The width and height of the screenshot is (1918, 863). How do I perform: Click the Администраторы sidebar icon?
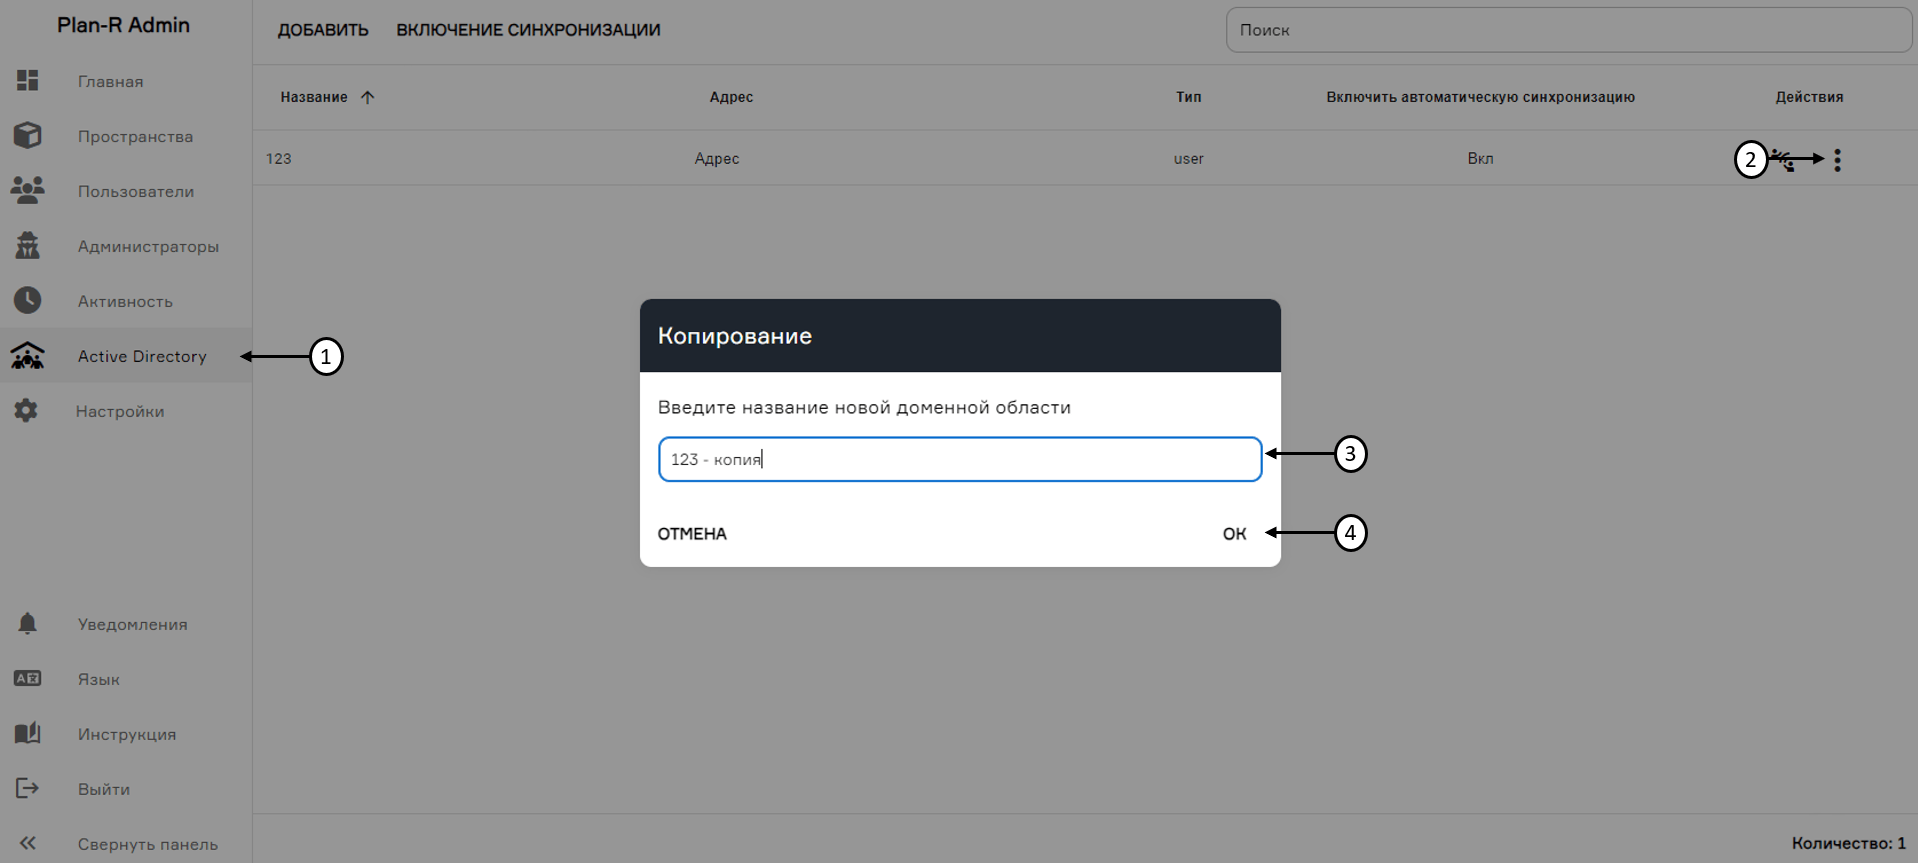27,246
